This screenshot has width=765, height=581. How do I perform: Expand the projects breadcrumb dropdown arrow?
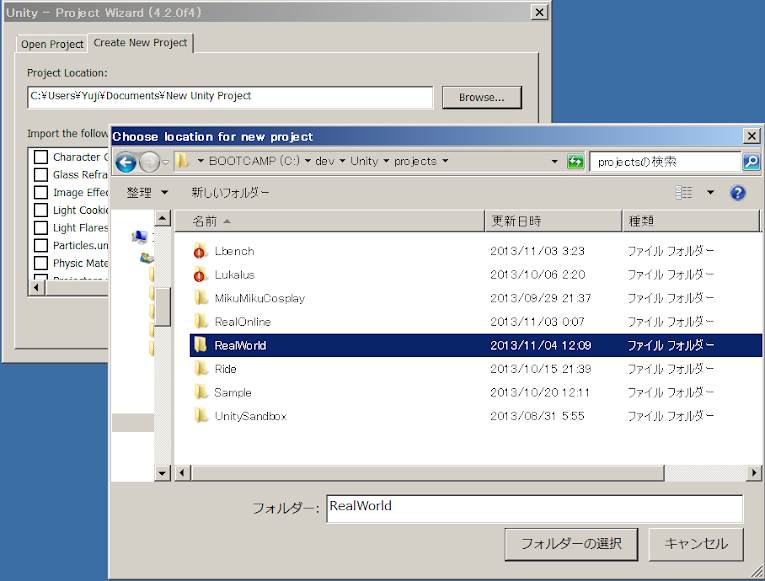tap(445, 161)
